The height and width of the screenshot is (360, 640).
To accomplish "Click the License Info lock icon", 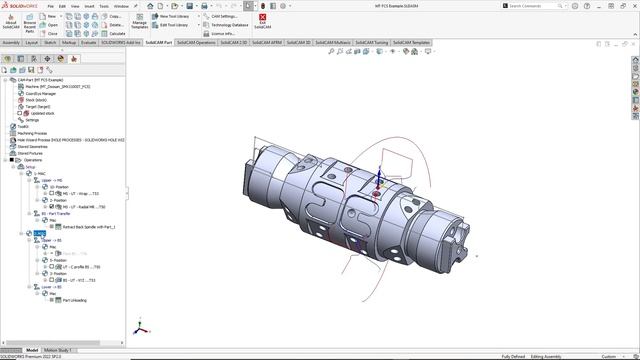I will pyautogui.click(x=206, y=34).
